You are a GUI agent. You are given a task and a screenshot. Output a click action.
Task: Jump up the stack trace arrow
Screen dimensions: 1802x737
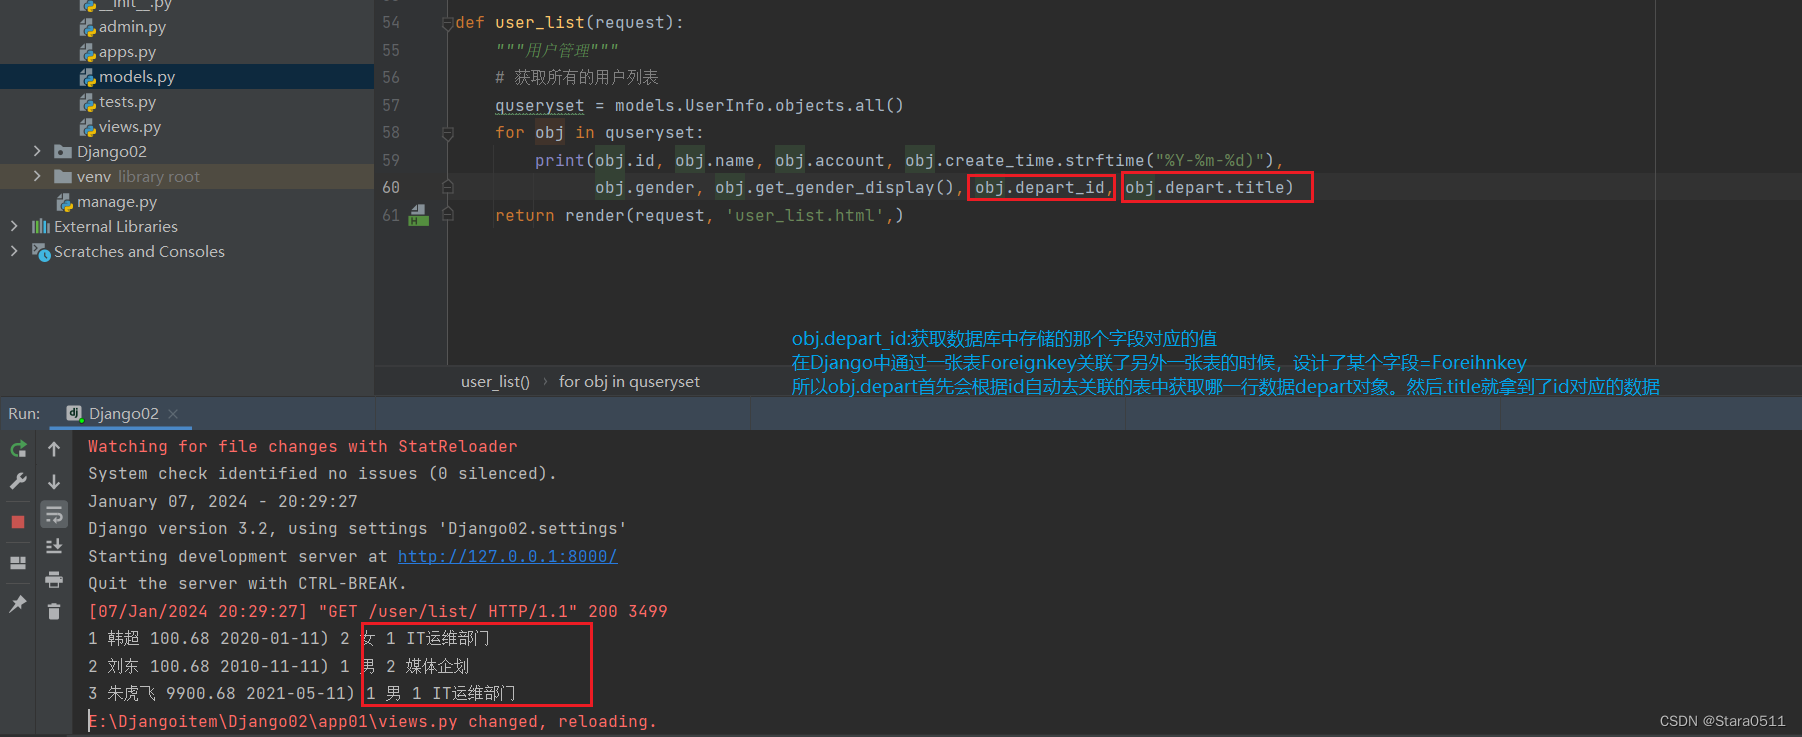[54, 449]
